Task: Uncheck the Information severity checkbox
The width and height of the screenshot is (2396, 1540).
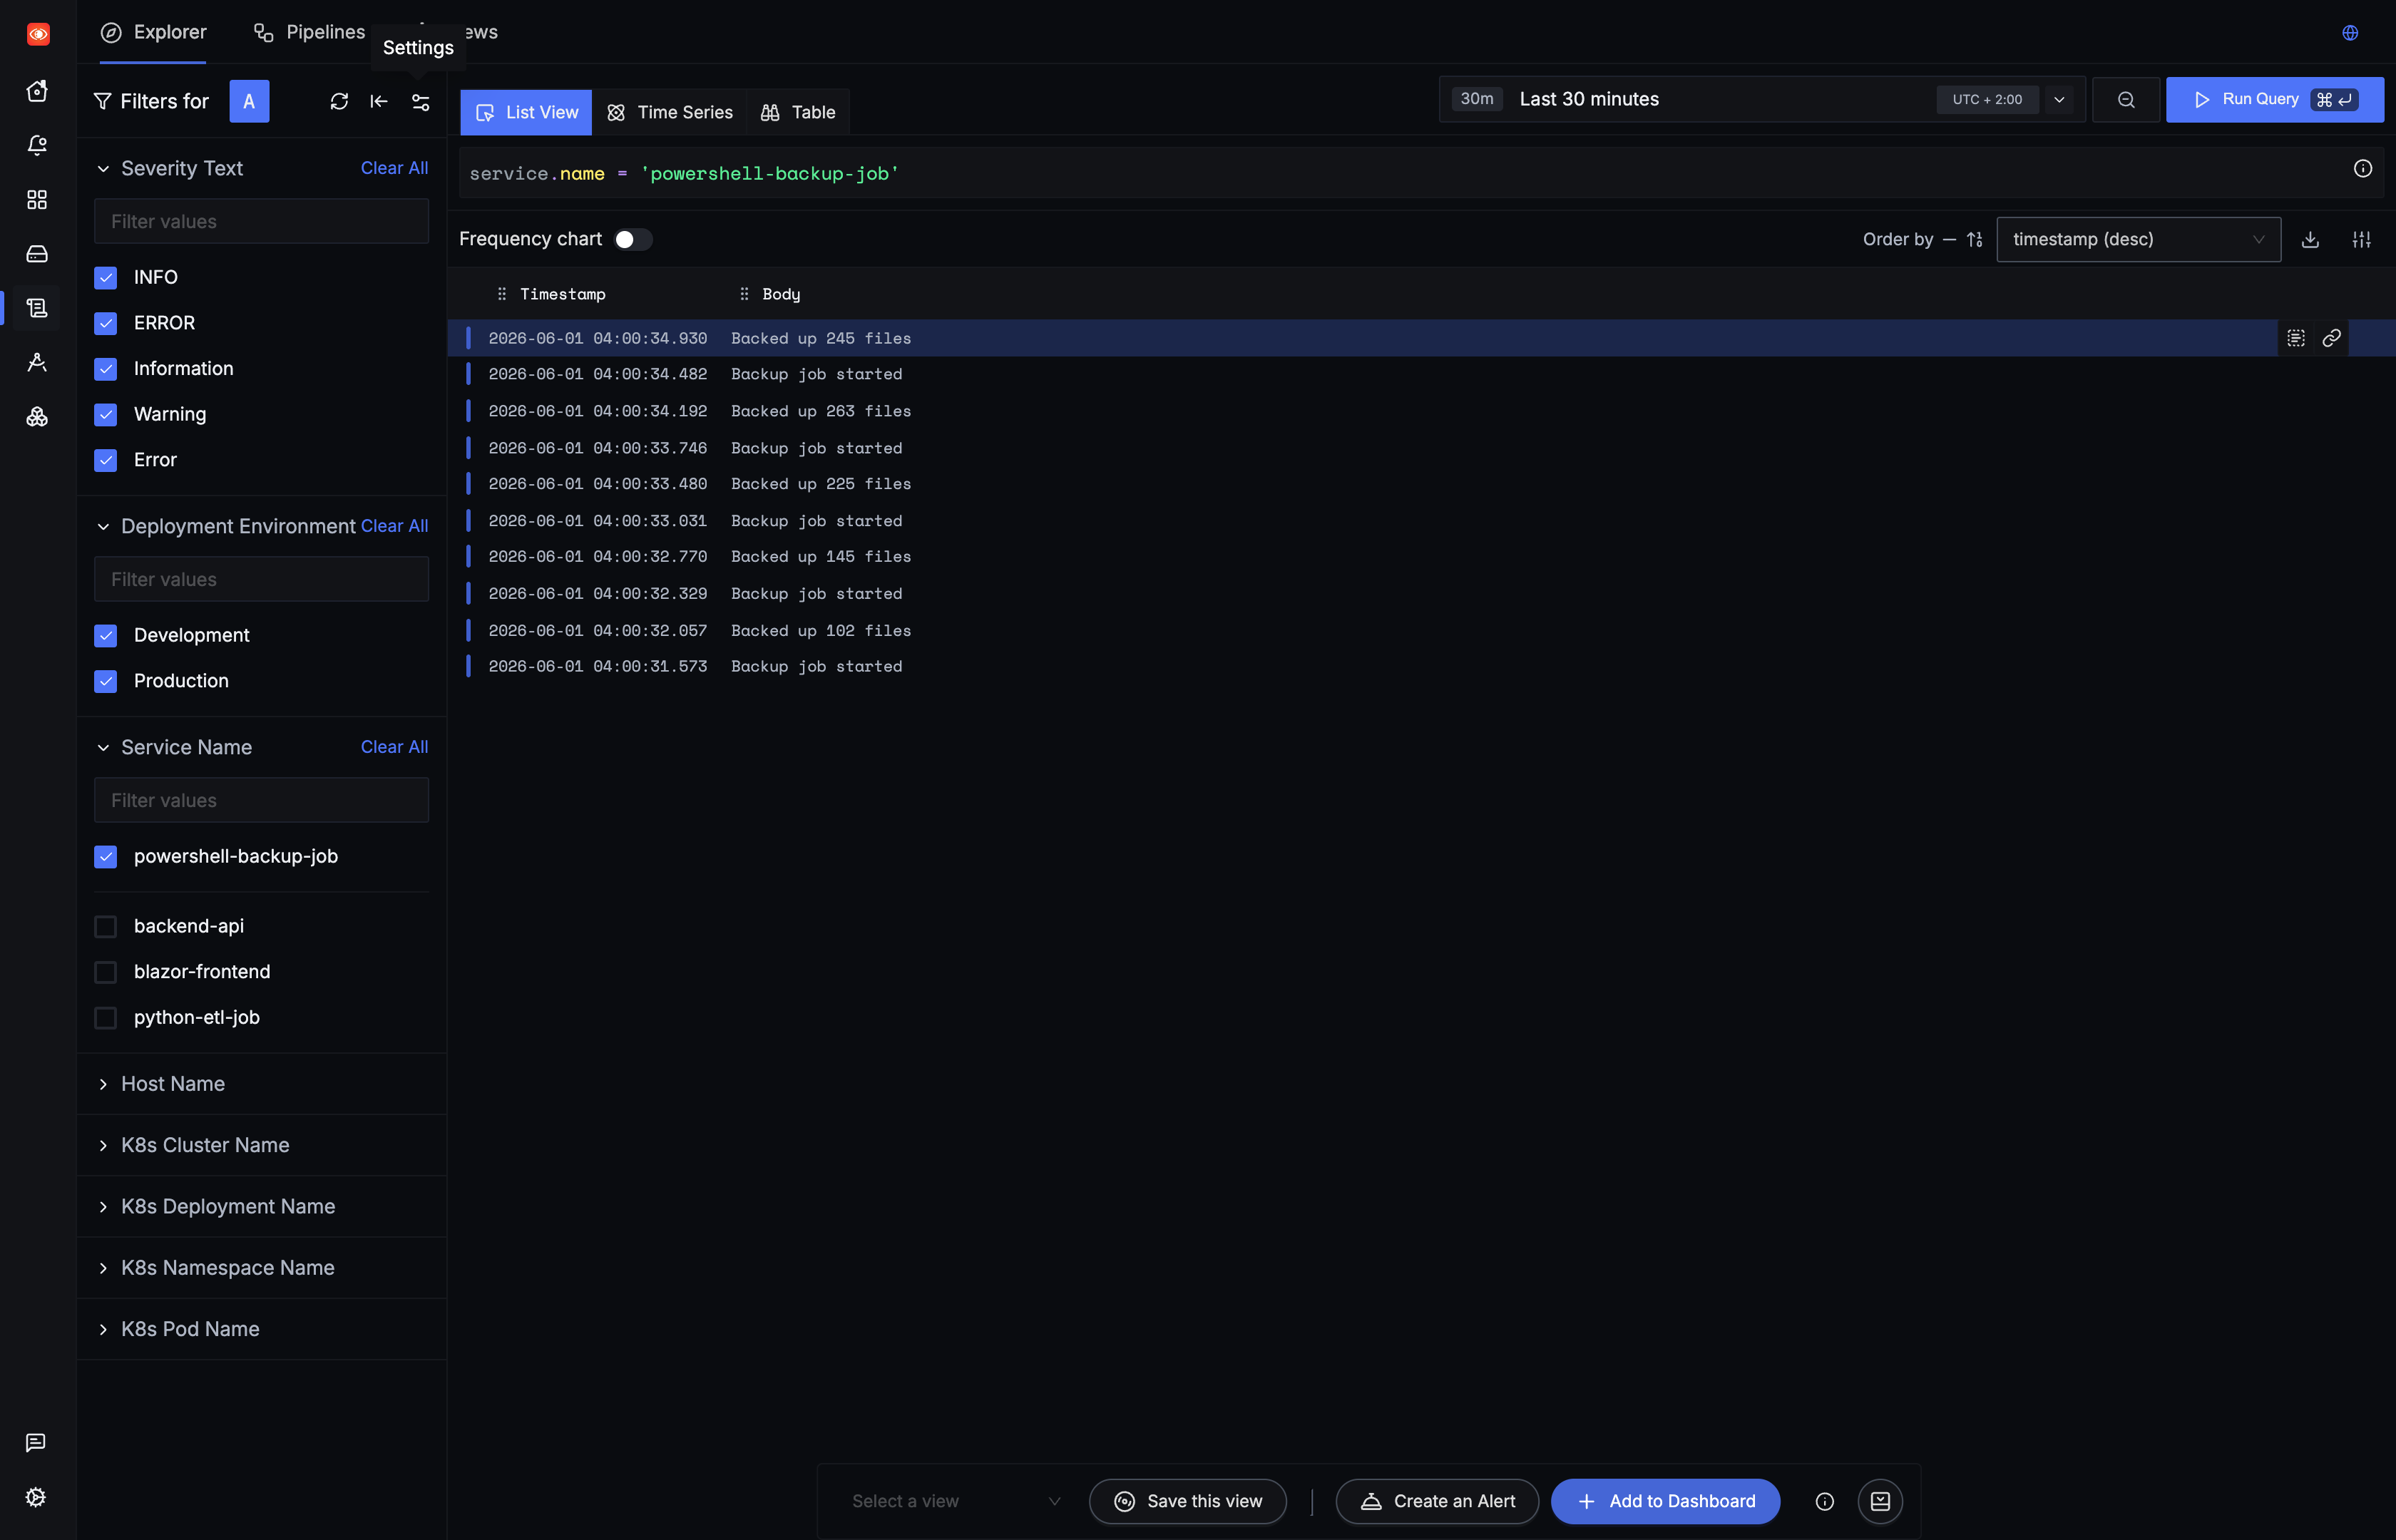Action: click(x=105, y=369)
